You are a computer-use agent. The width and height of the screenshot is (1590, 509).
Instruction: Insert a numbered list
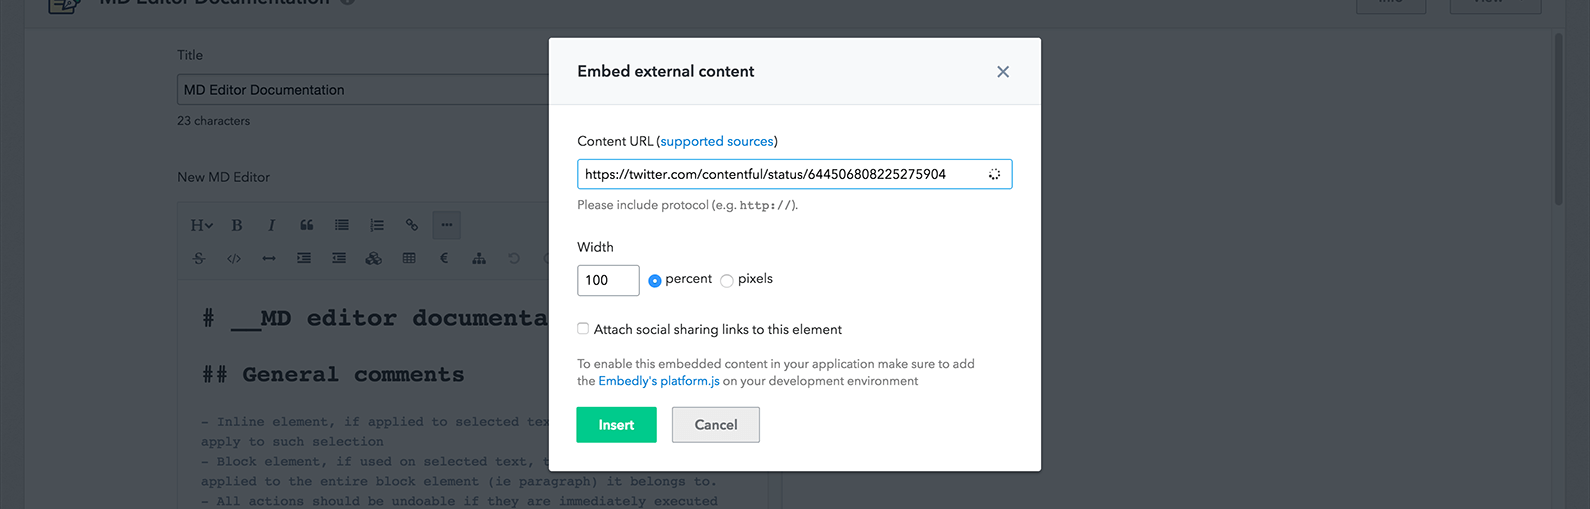click(x=377, y=225)
